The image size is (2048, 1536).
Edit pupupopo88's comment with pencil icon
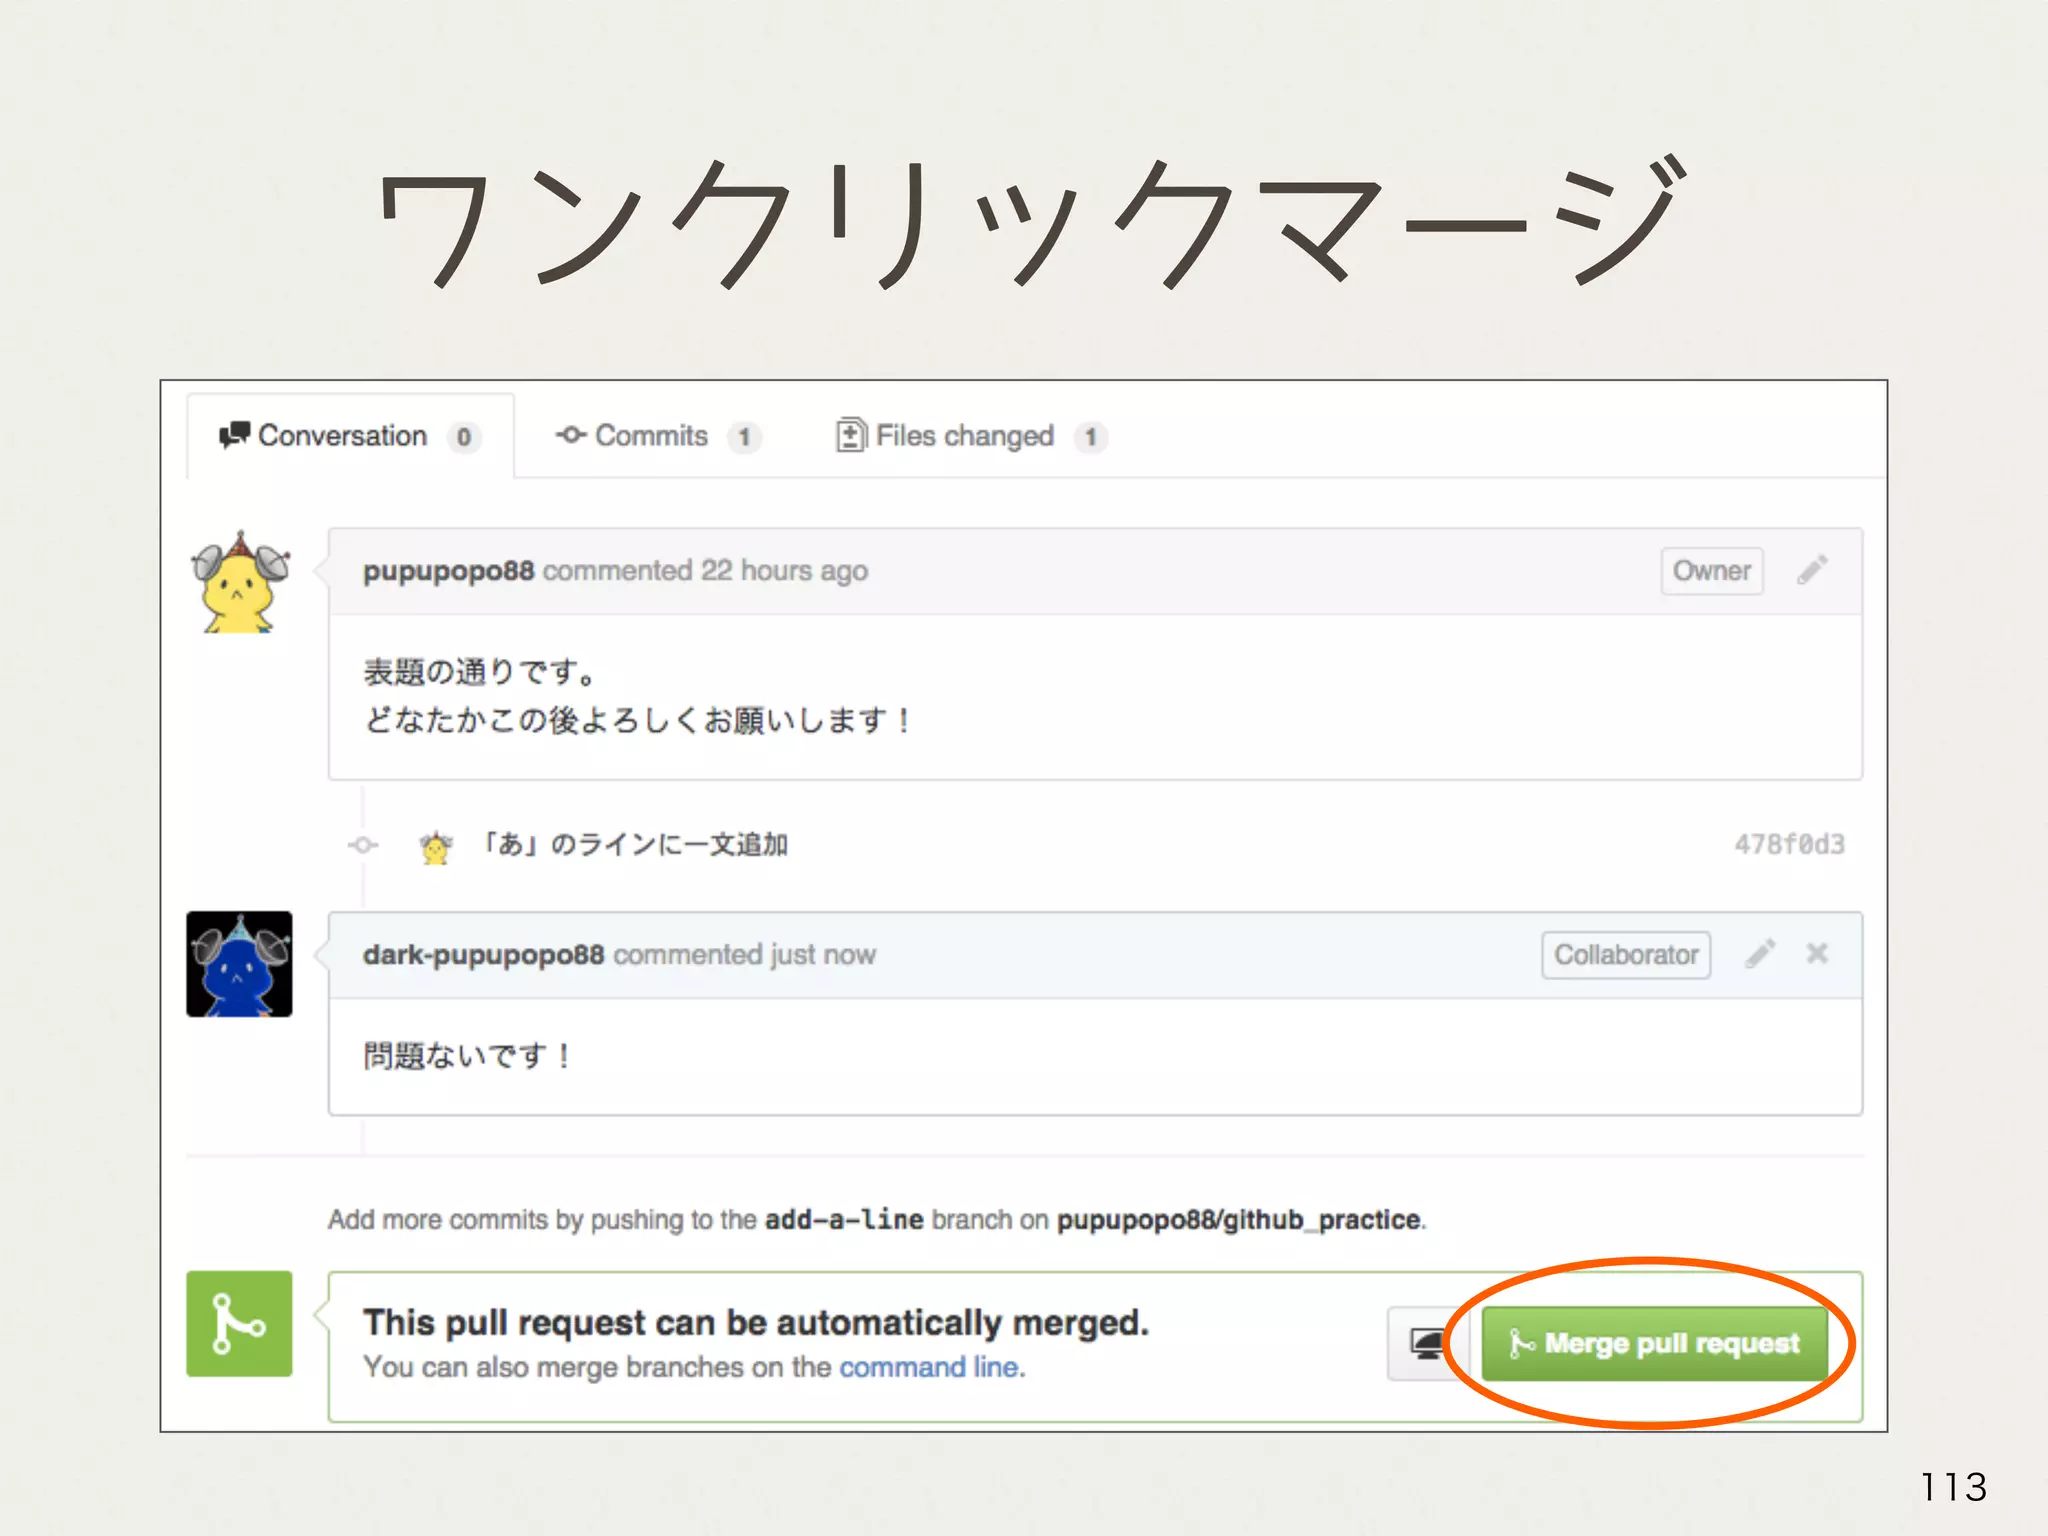point(1812,570)
